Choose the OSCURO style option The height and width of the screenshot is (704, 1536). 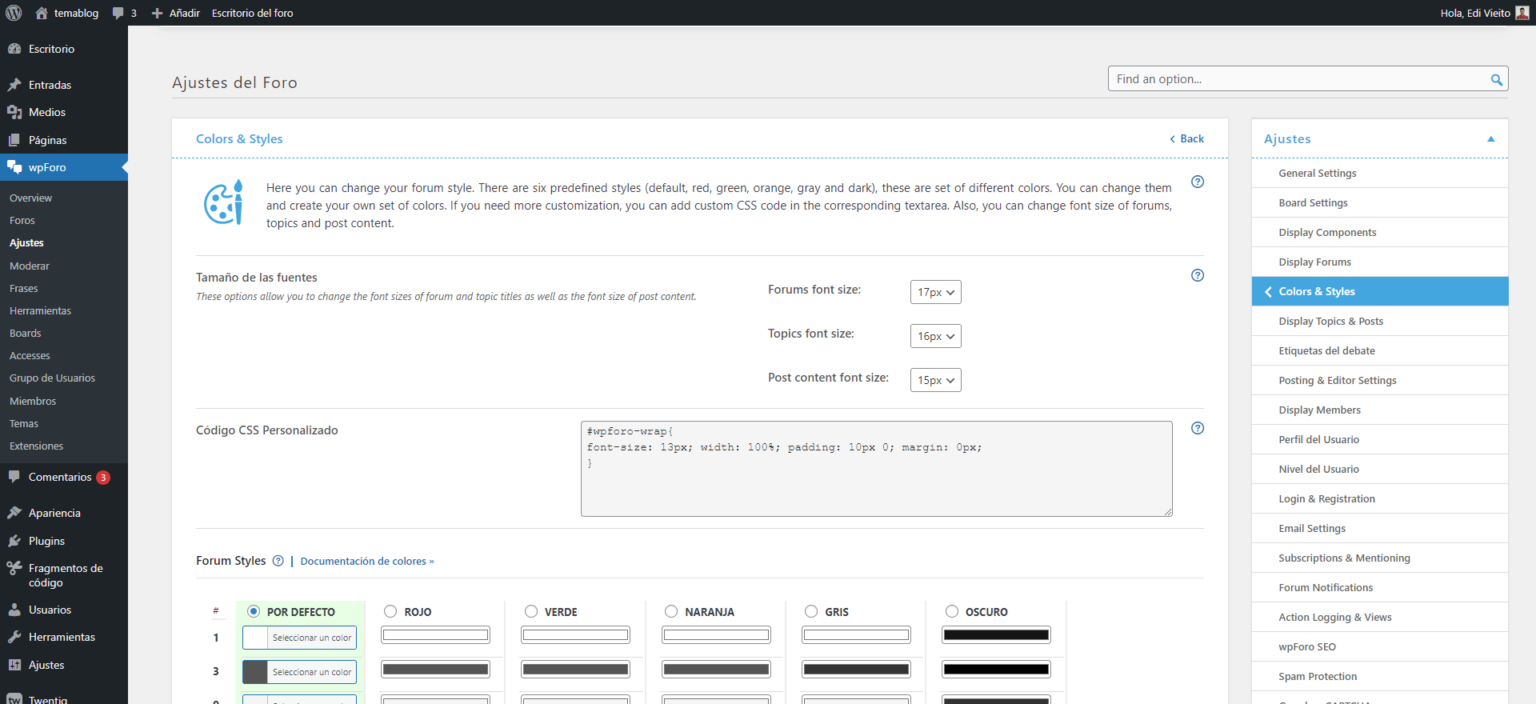tap(951, 611)
